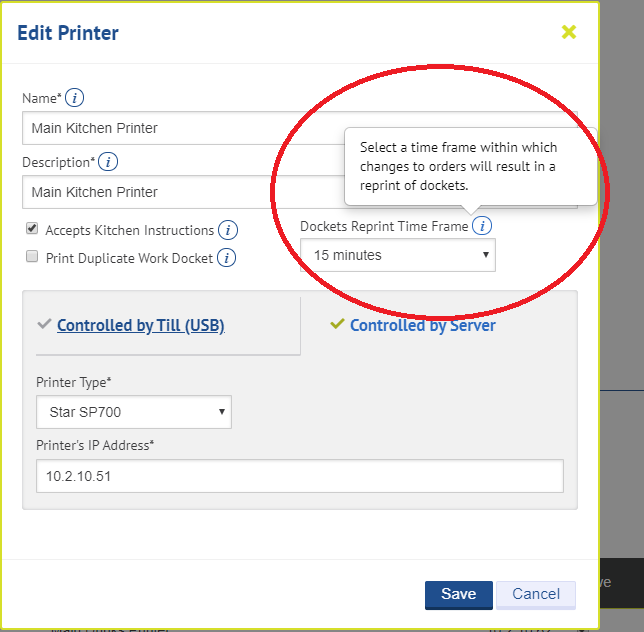Viewport: 644px width, 632px height.
Task: Save the printer settings
Action: pos(459,595)
